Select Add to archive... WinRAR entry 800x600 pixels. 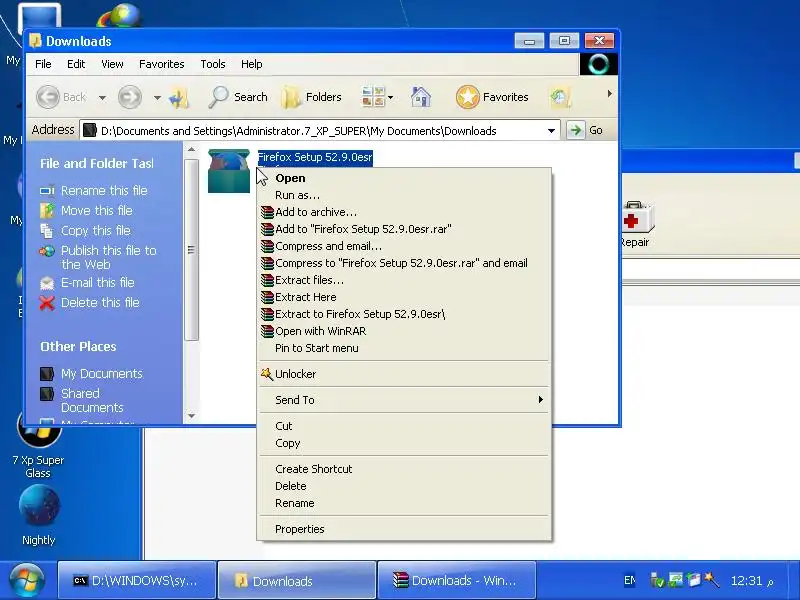pos(404,212)
